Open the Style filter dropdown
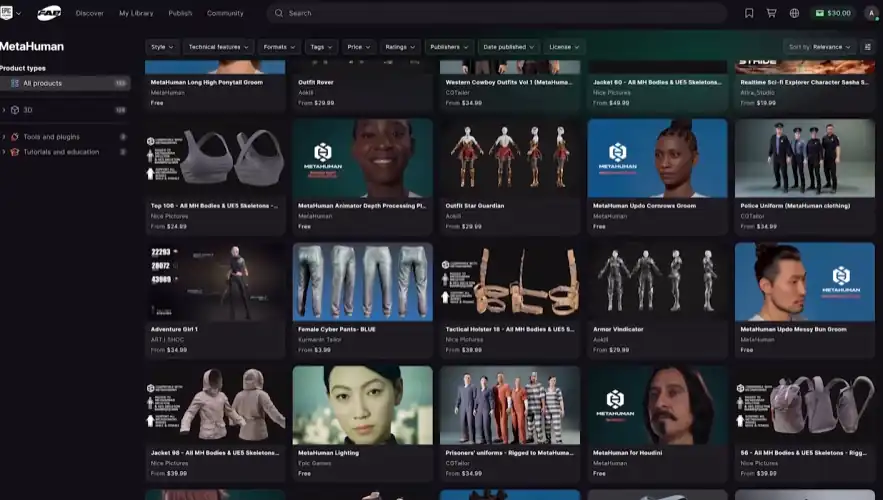 pyautogui.click(x=162, y=47)
